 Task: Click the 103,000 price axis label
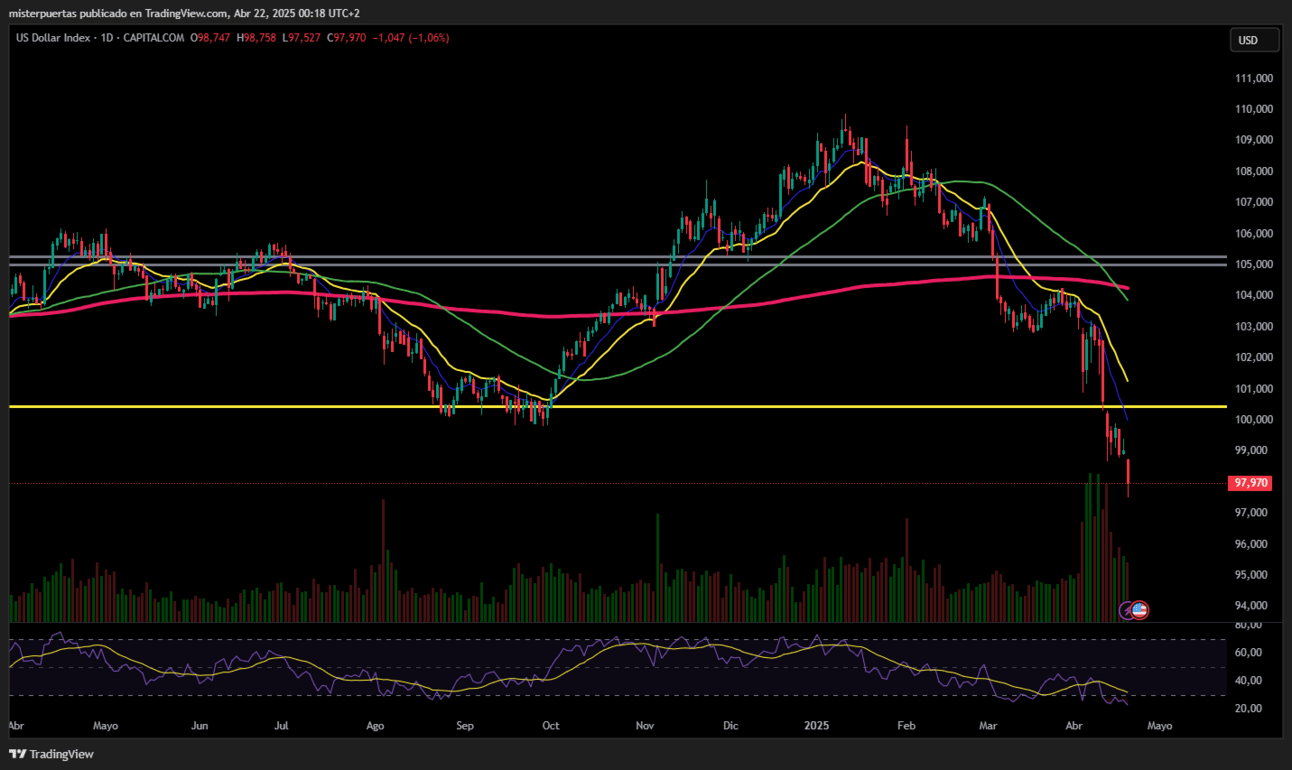(x=1256, y=326)
